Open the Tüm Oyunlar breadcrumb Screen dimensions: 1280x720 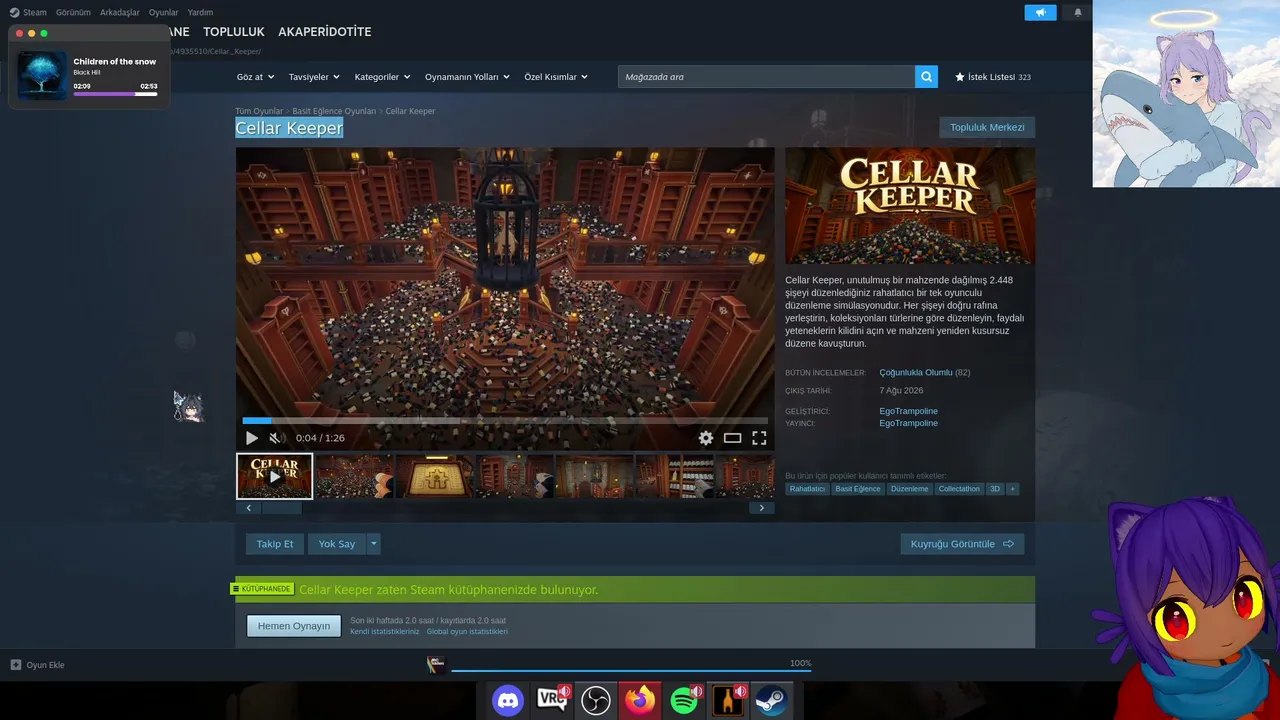pyautogui.click(x=259, y=111)
